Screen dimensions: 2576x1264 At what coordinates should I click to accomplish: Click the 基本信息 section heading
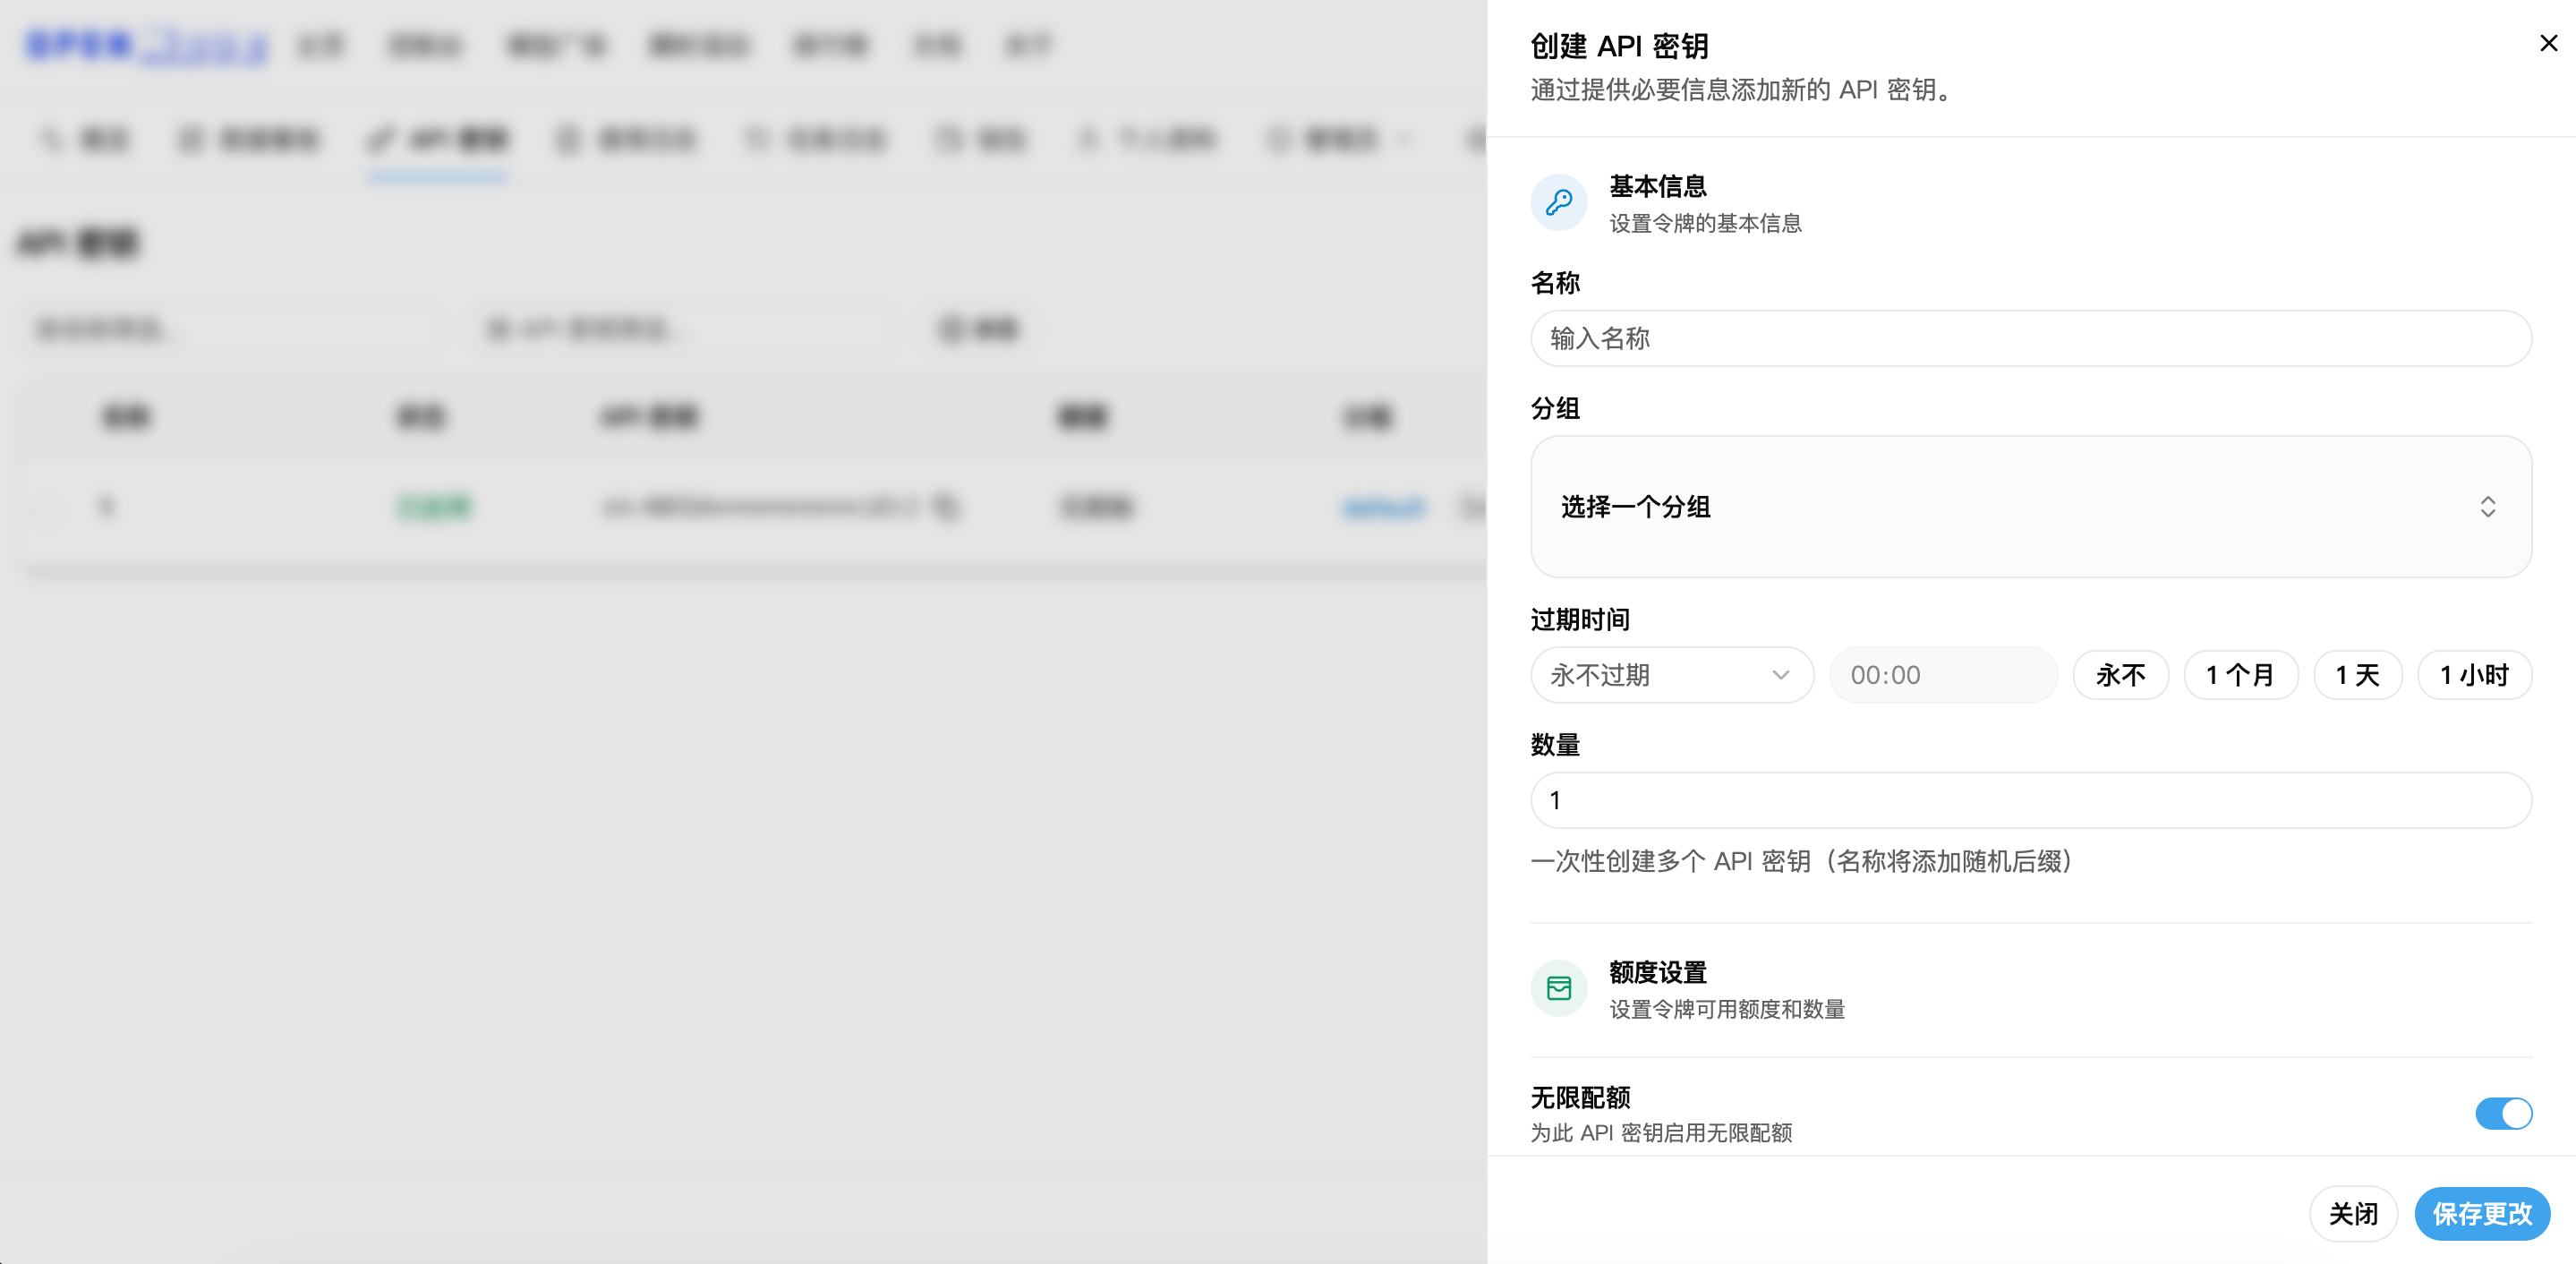(x=1657, y=187)
